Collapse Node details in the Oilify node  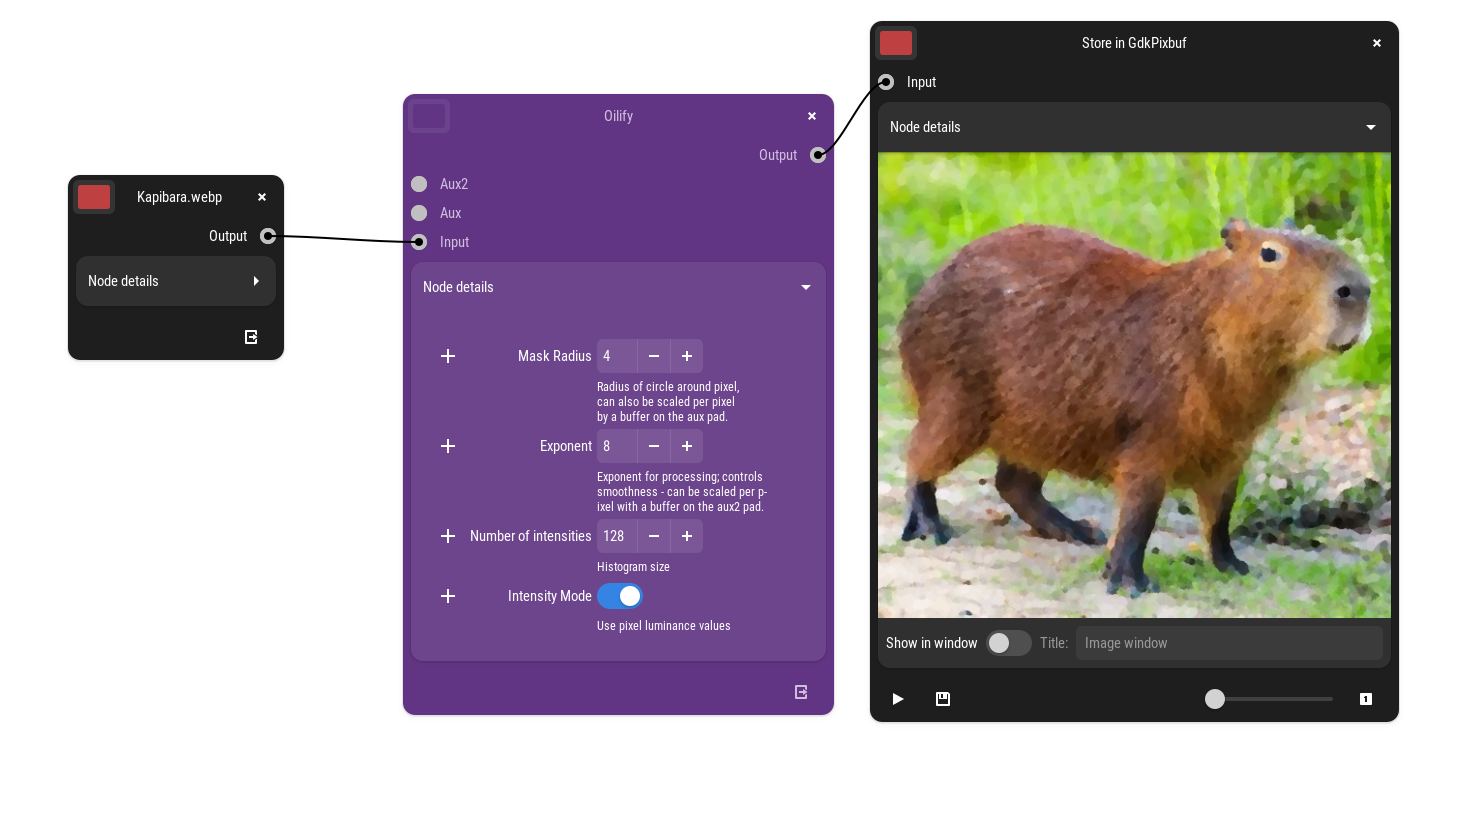click(x=805, y=287)
